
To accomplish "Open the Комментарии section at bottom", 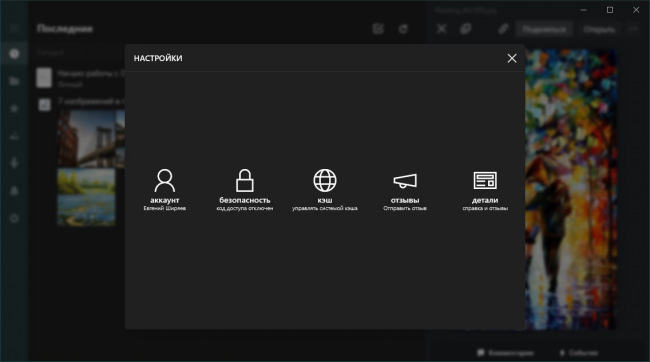I will [505, 353].
